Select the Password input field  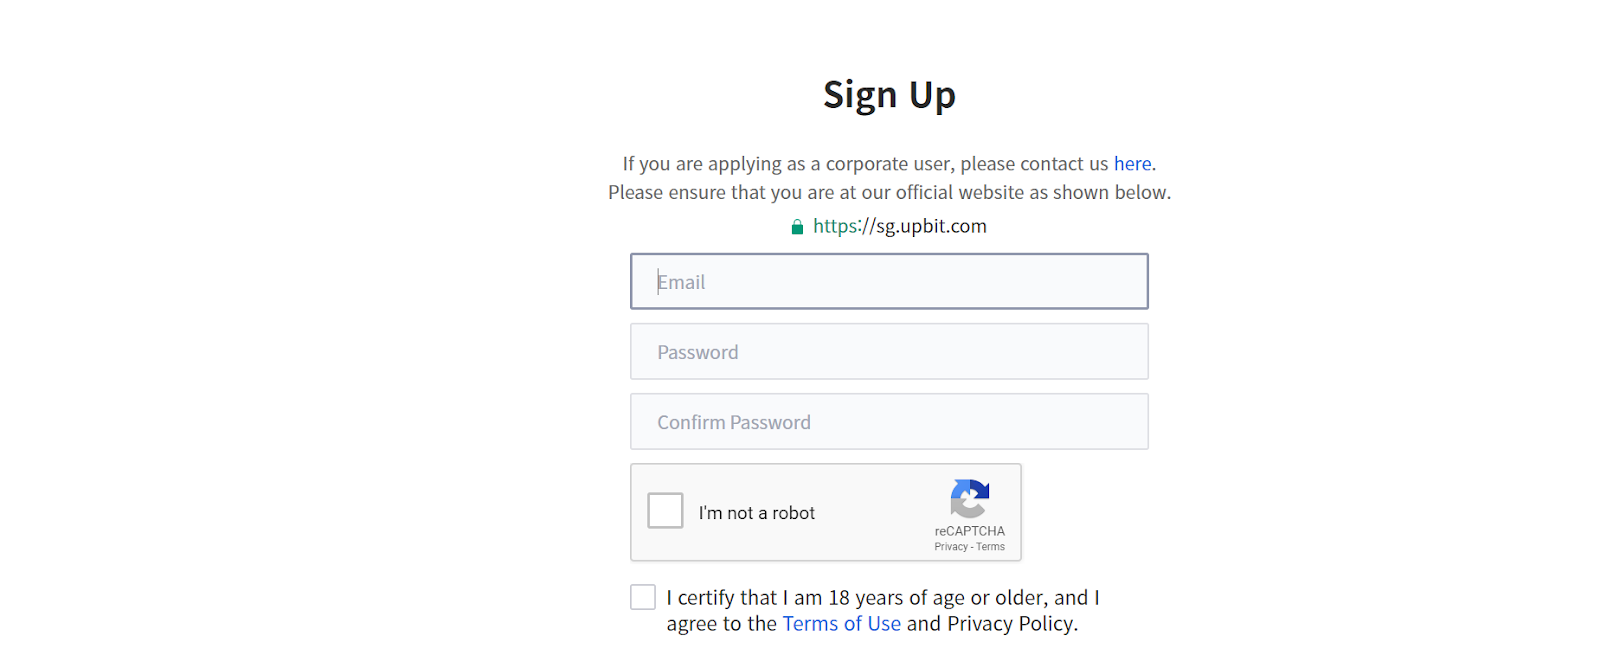point(889,351)
